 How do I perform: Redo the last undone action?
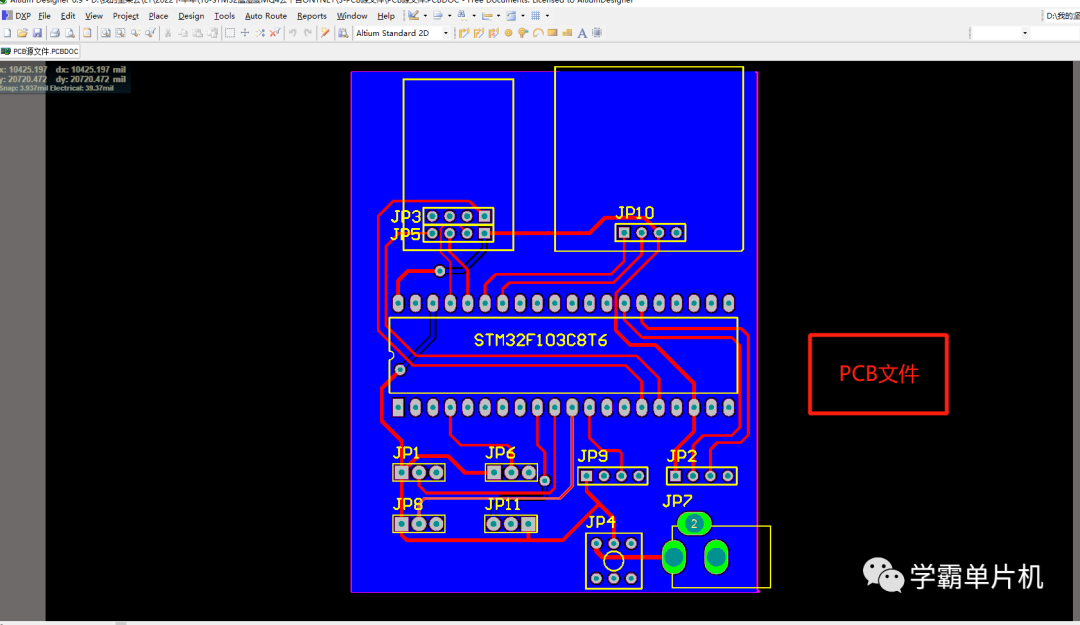click(308, 32)
